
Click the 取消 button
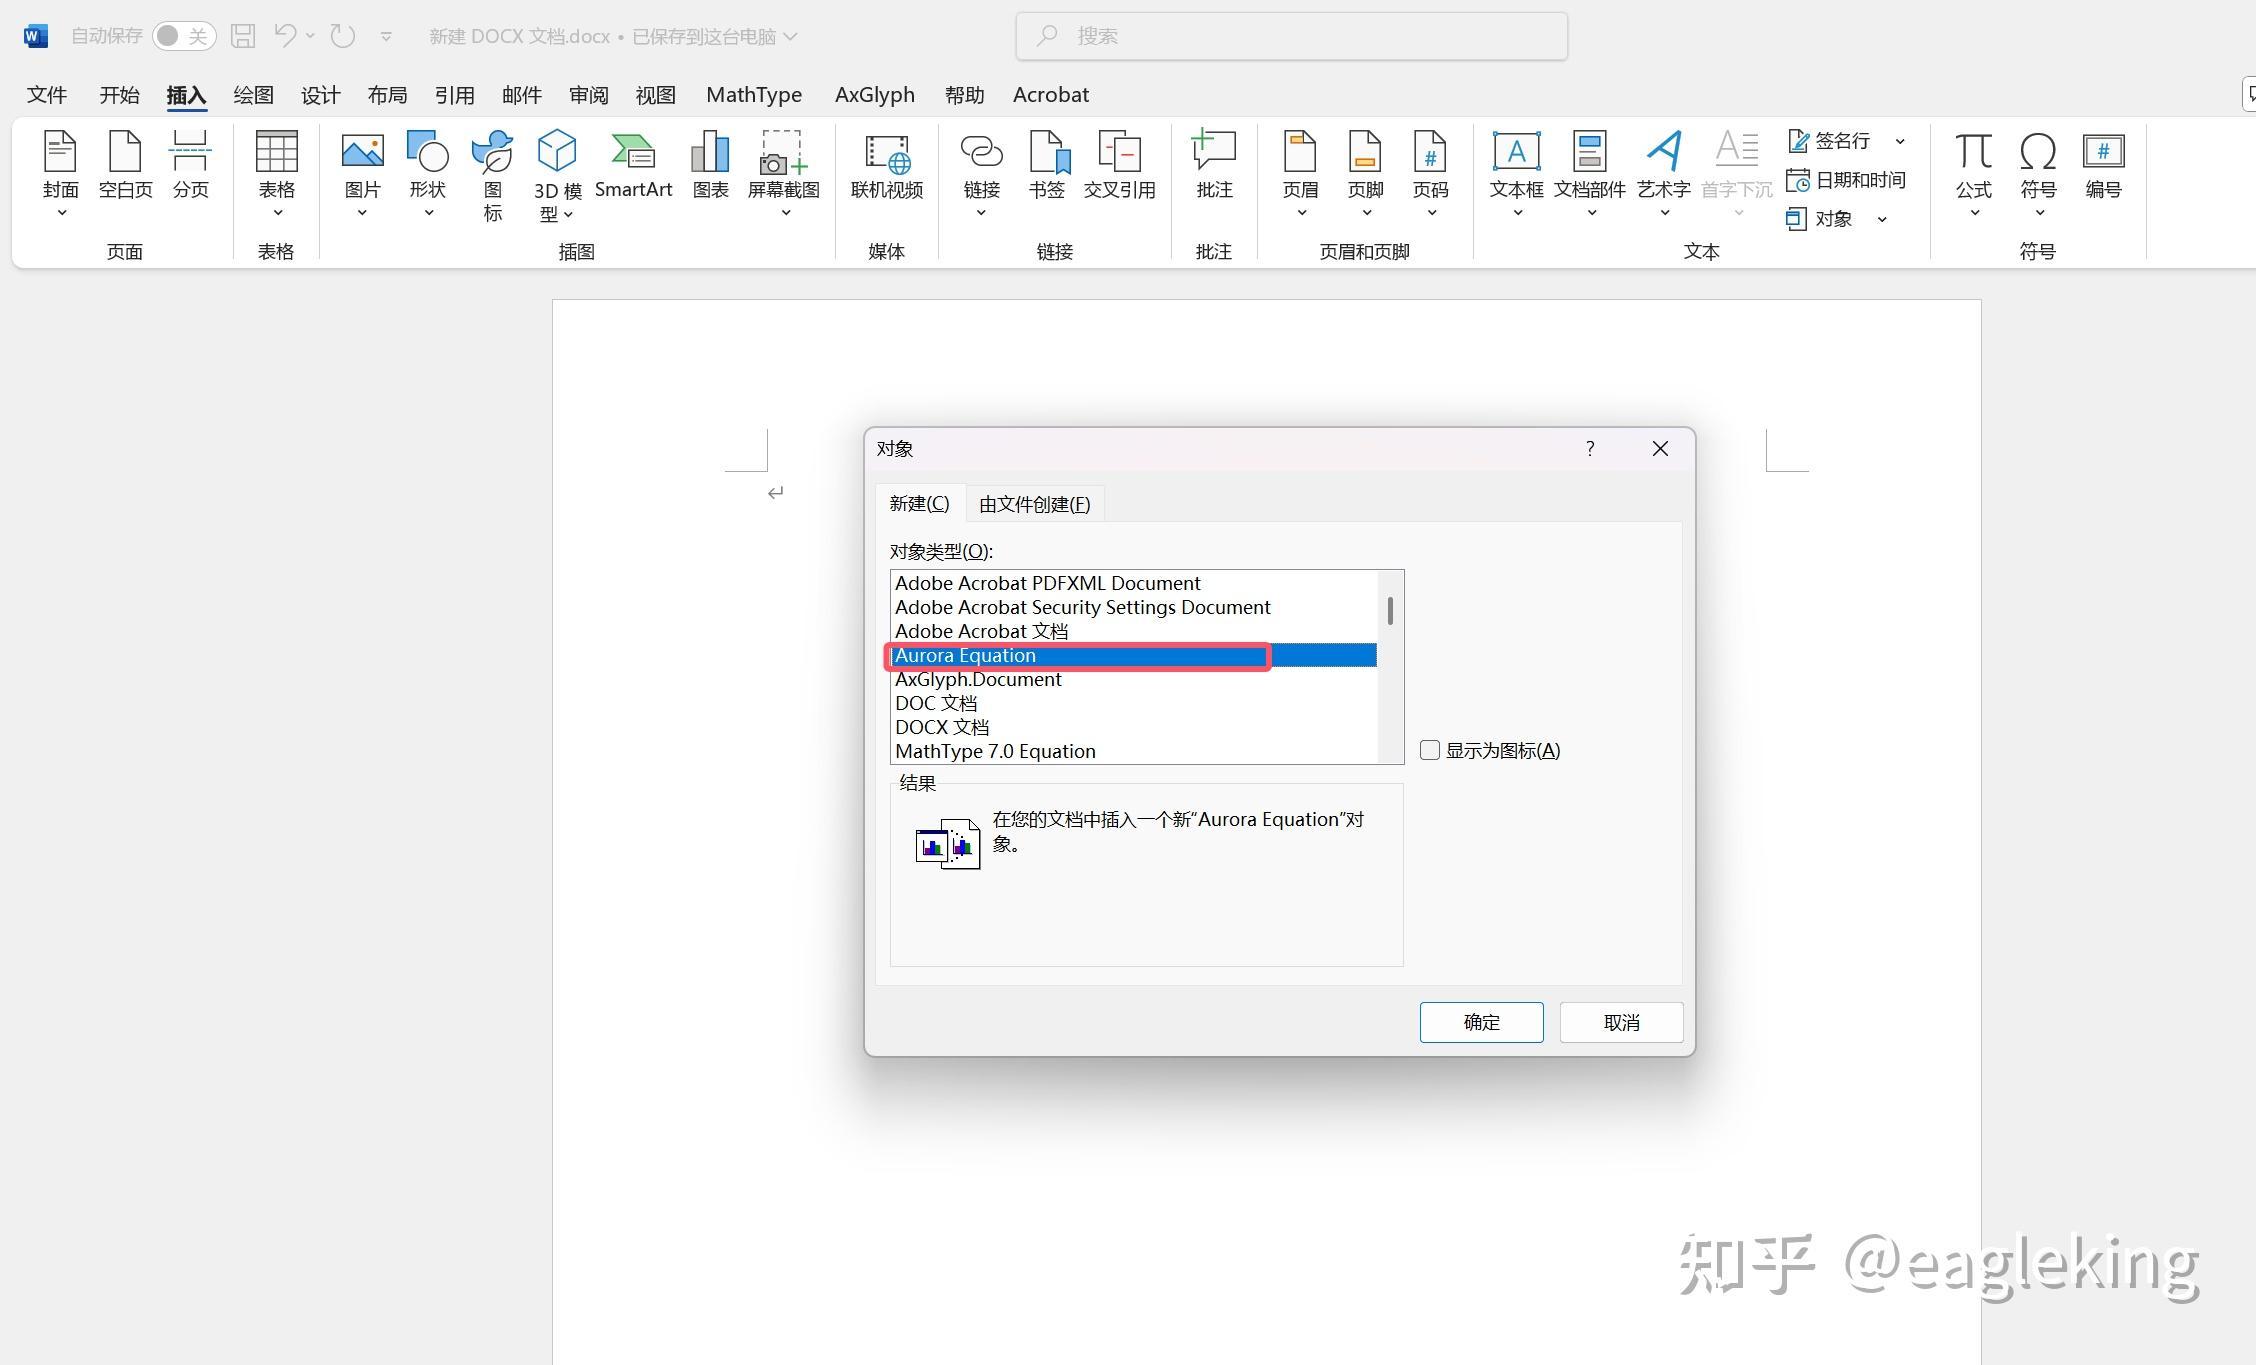1621,1022
